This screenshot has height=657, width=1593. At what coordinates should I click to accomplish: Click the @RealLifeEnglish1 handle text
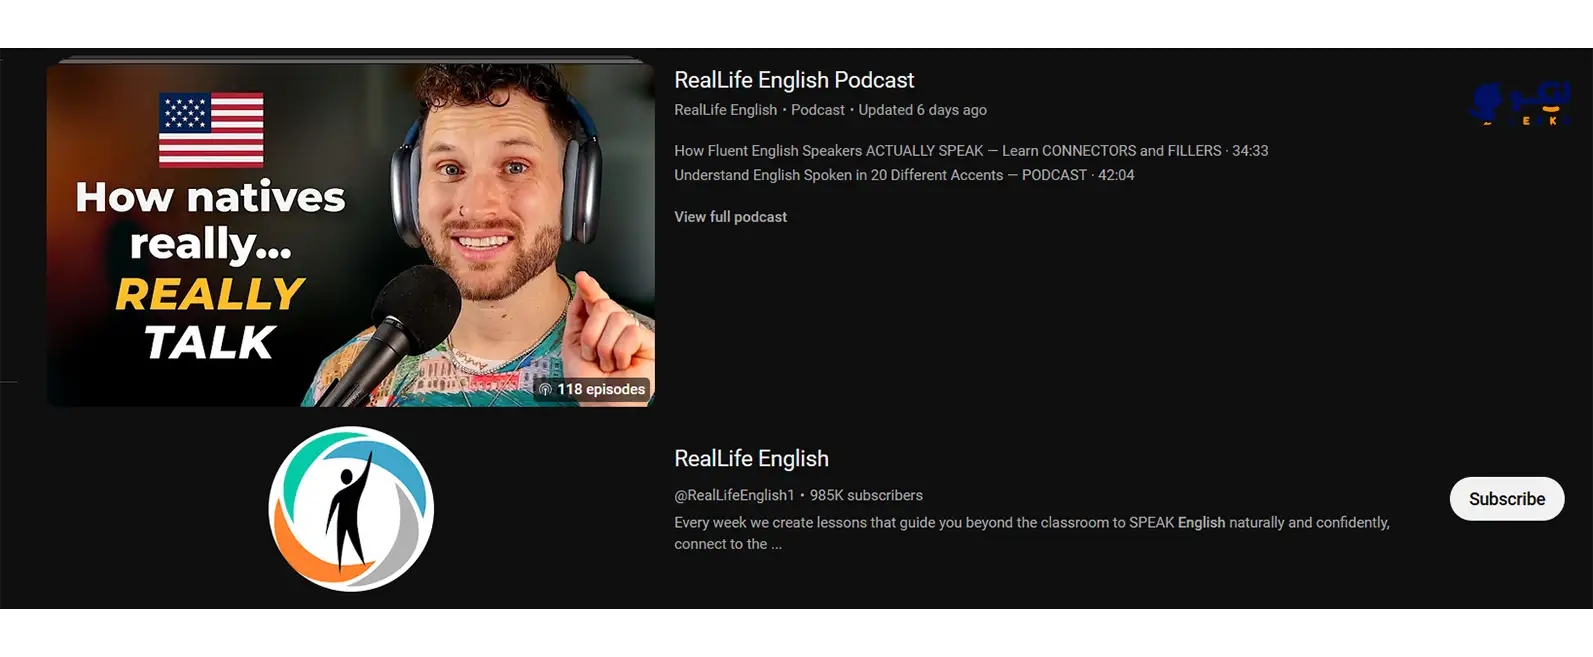(x=734, y=495)
